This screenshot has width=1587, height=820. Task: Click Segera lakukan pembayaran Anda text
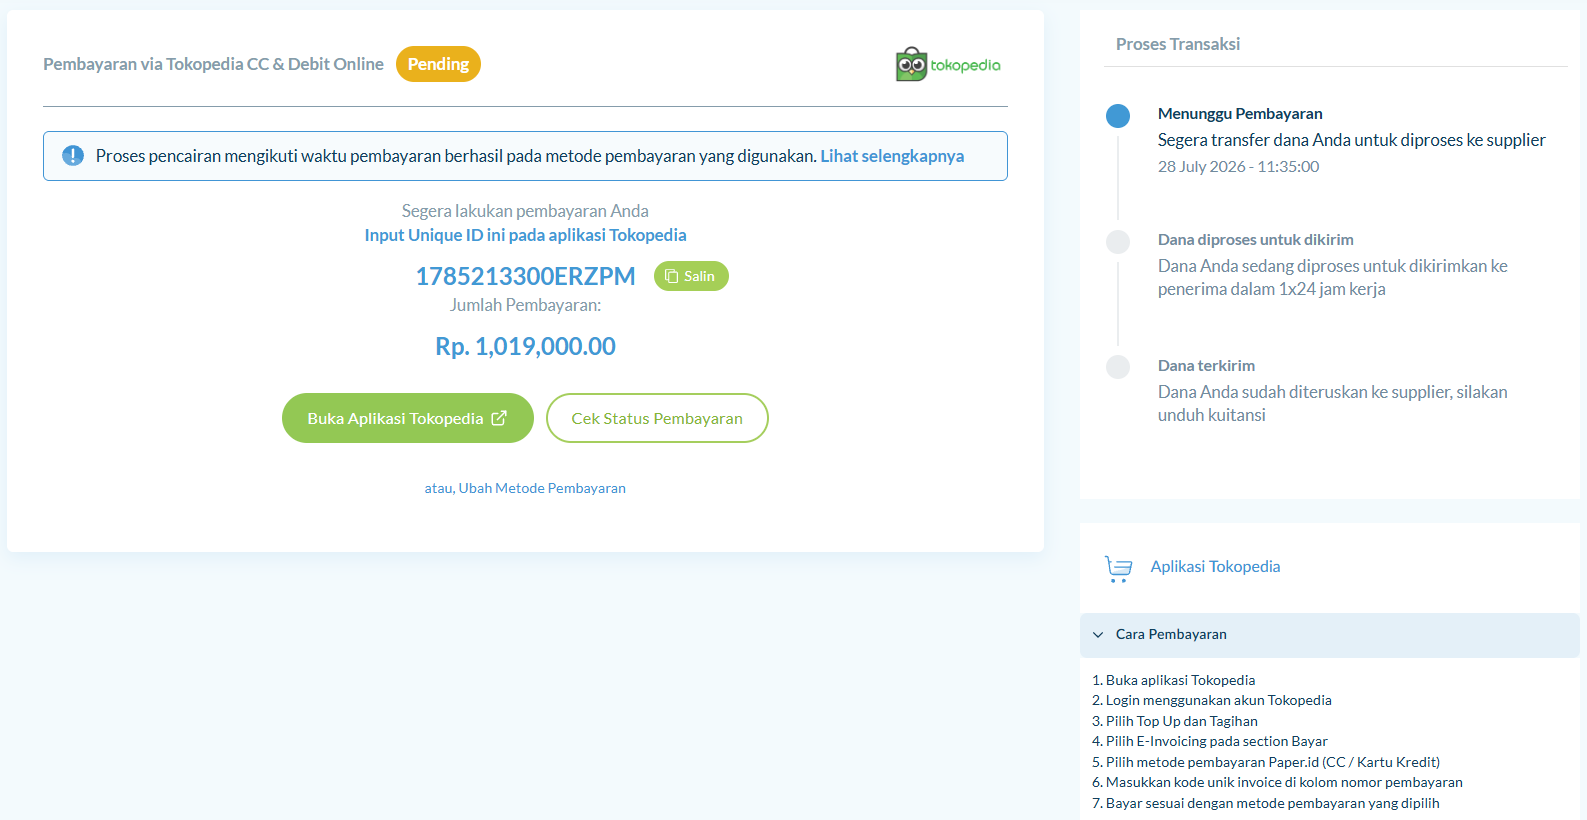[x=525, y=211]
